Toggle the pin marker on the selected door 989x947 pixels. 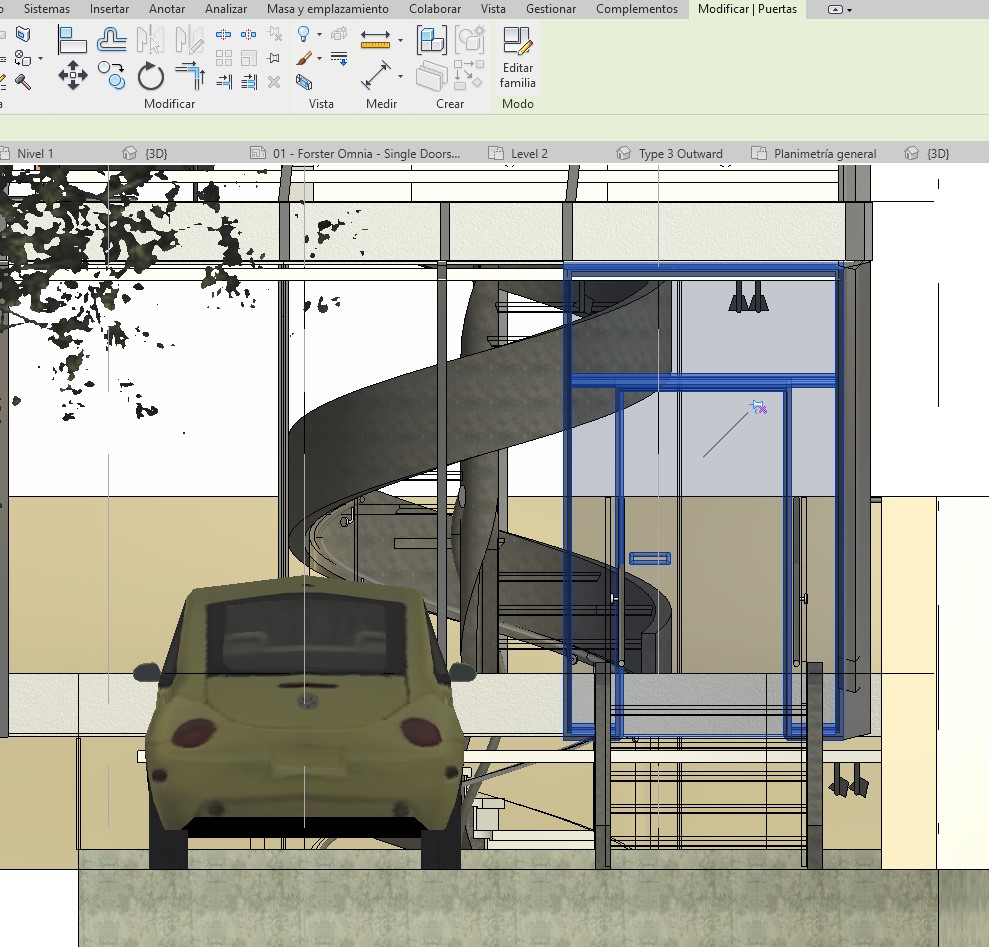[759, 406]
